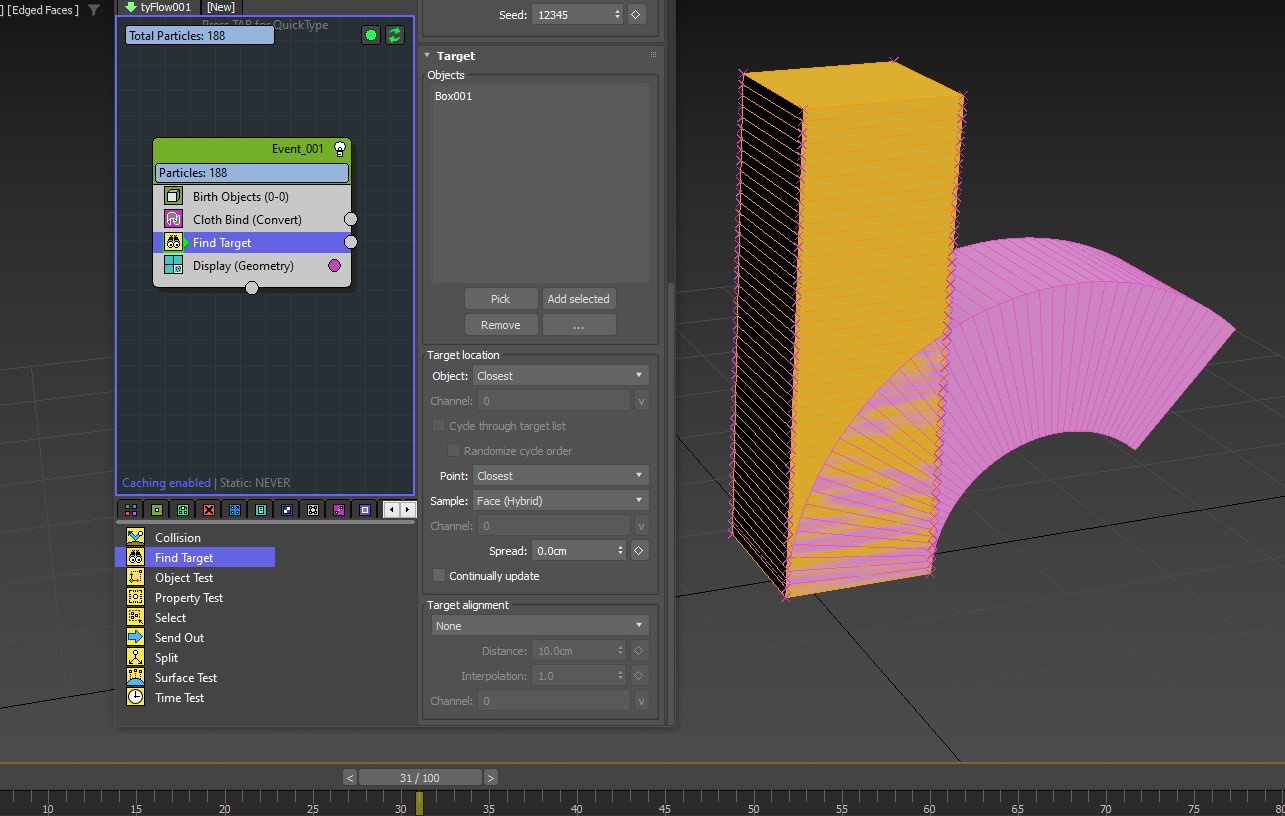Click the Cloth Bind operator icon
1285x816 pixels.
tap(173, 220)
